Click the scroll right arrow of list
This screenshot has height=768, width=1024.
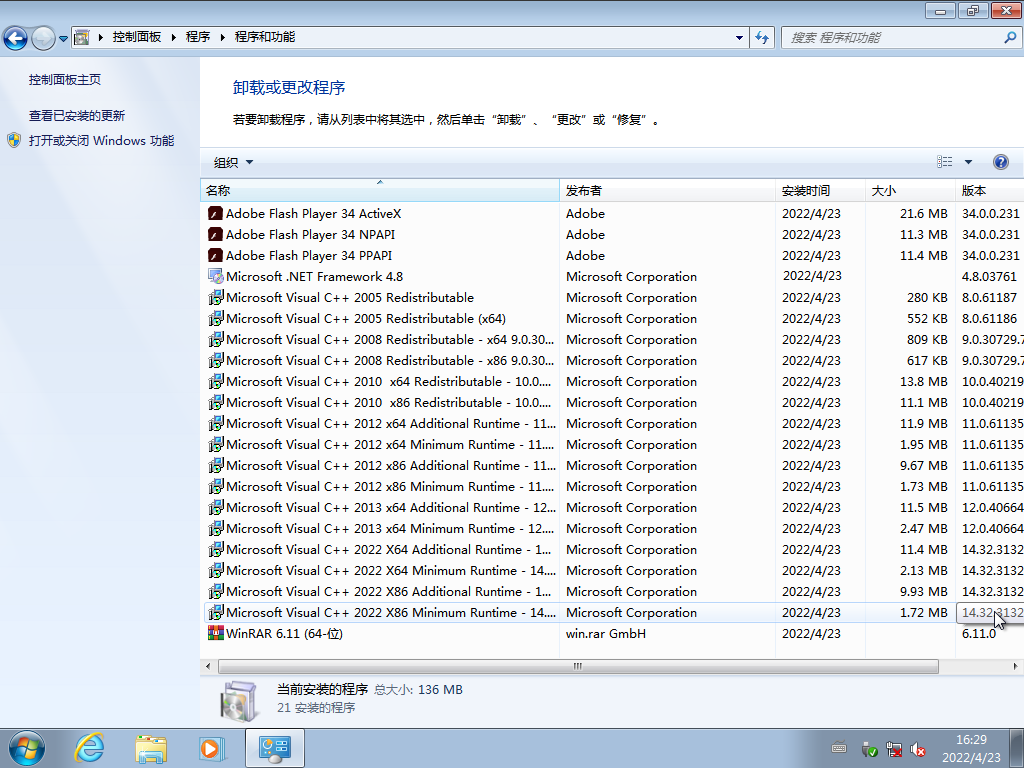pyautogui.click(x=1015, y=666)
